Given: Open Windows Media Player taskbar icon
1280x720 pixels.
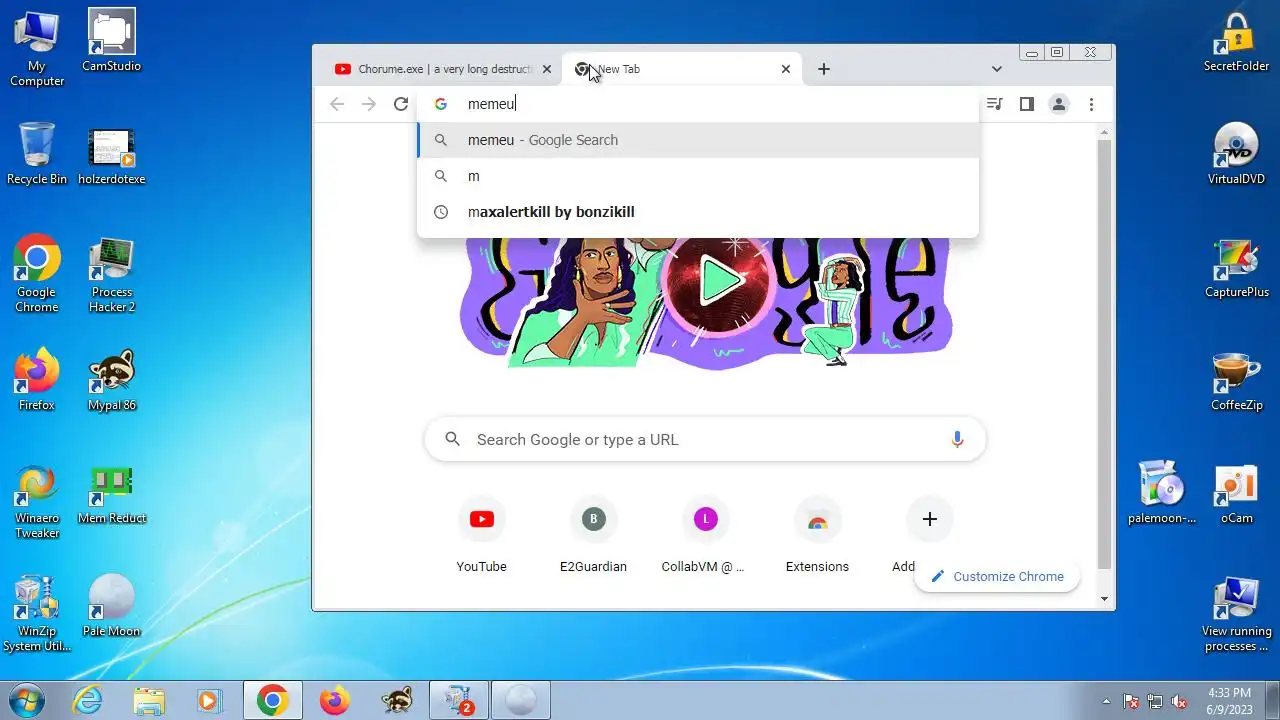Looking at the screenshot, I should tap(210, 701).
